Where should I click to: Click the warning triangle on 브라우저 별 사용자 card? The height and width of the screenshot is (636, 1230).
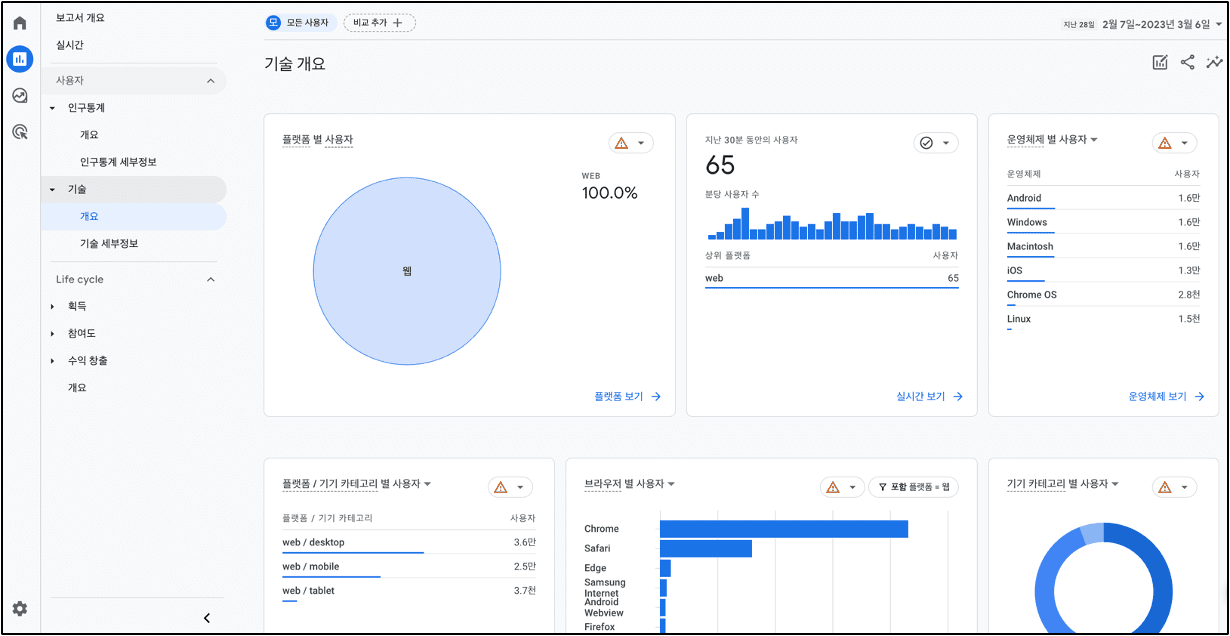(832, 487)
